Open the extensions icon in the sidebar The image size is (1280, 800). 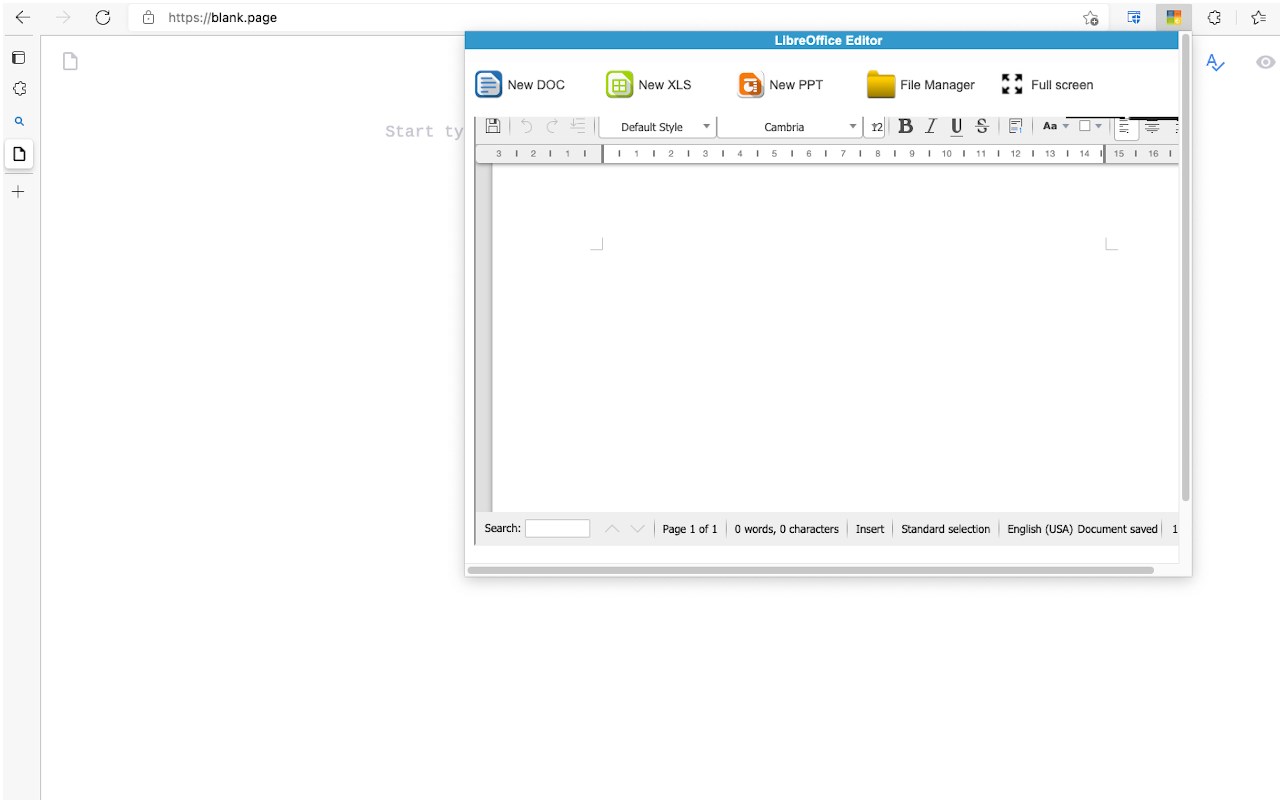pos(18,89)
